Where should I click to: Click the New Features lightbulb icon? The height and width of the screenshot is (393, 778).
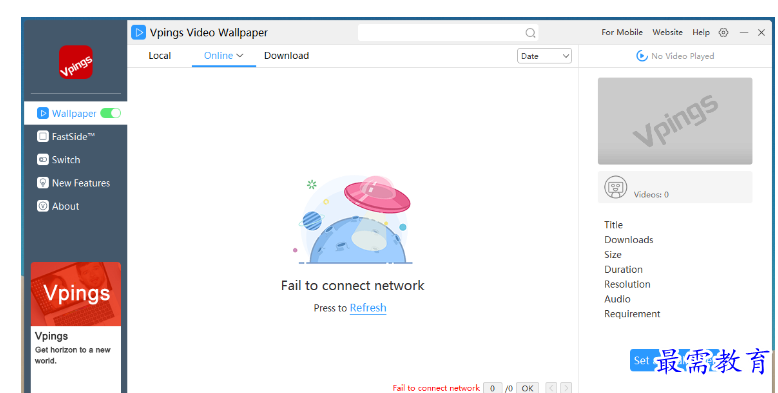click(x=43, y=183)
